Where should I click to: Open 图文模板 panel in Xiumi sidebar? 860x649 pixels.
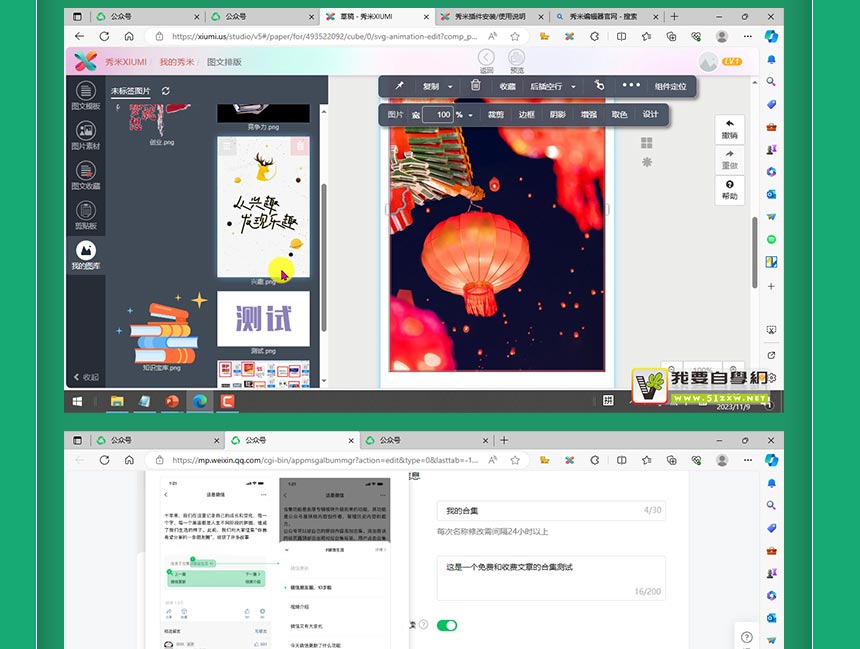[x=86, y=95]
